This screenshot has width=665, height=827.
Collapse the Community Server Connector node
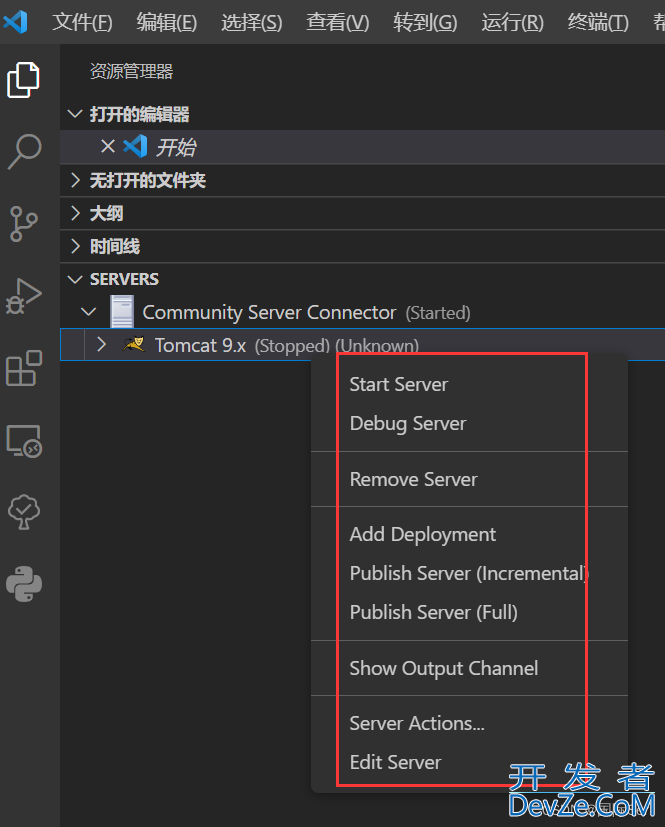[x=89, y=312]
